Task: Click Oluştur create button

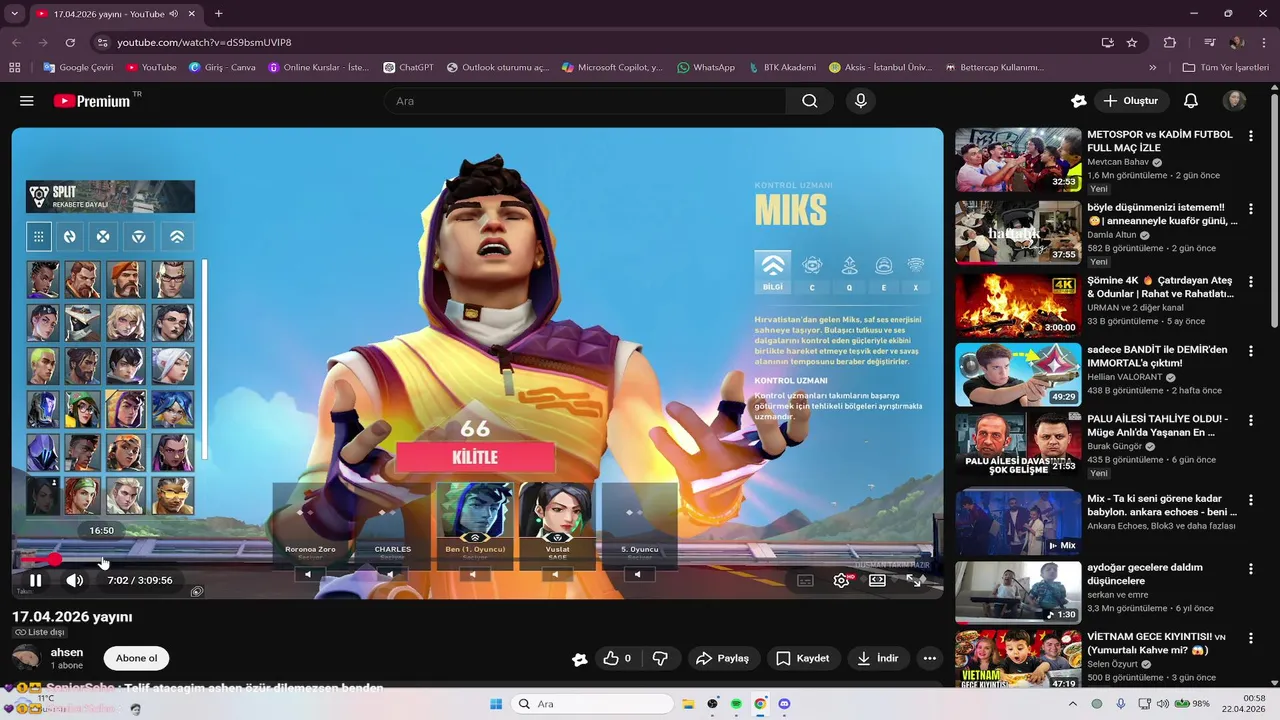Action: 1130,101
